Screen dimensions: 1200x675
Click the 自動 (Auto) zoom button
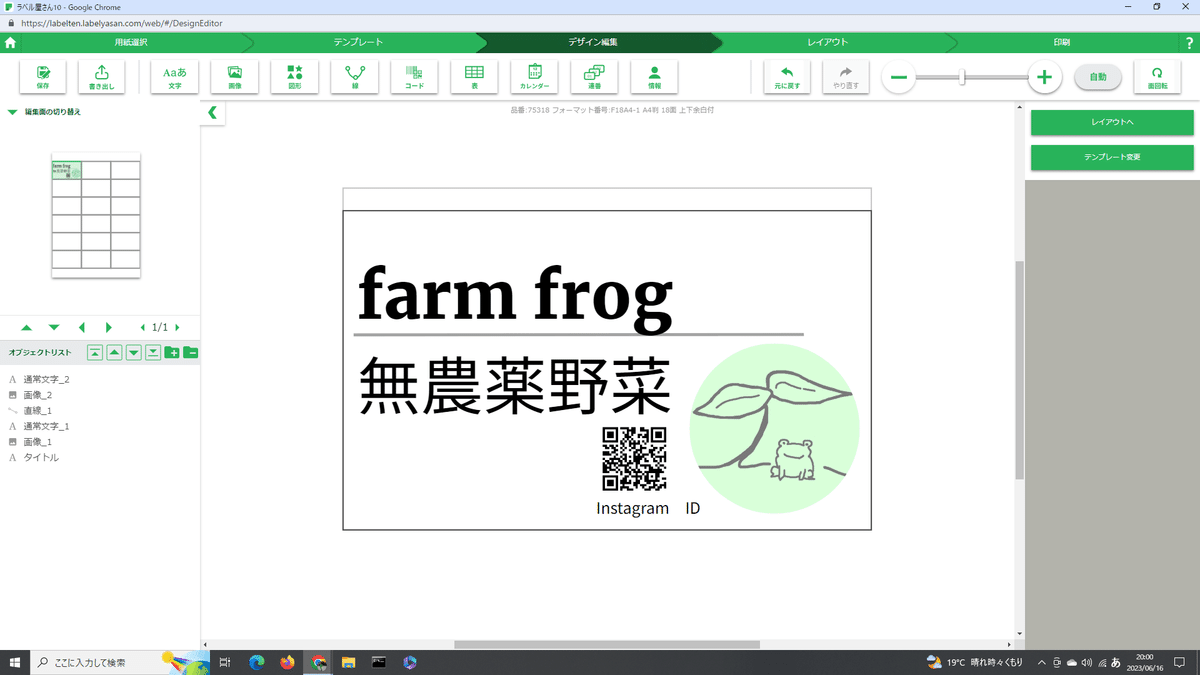tap(1098, 77)
